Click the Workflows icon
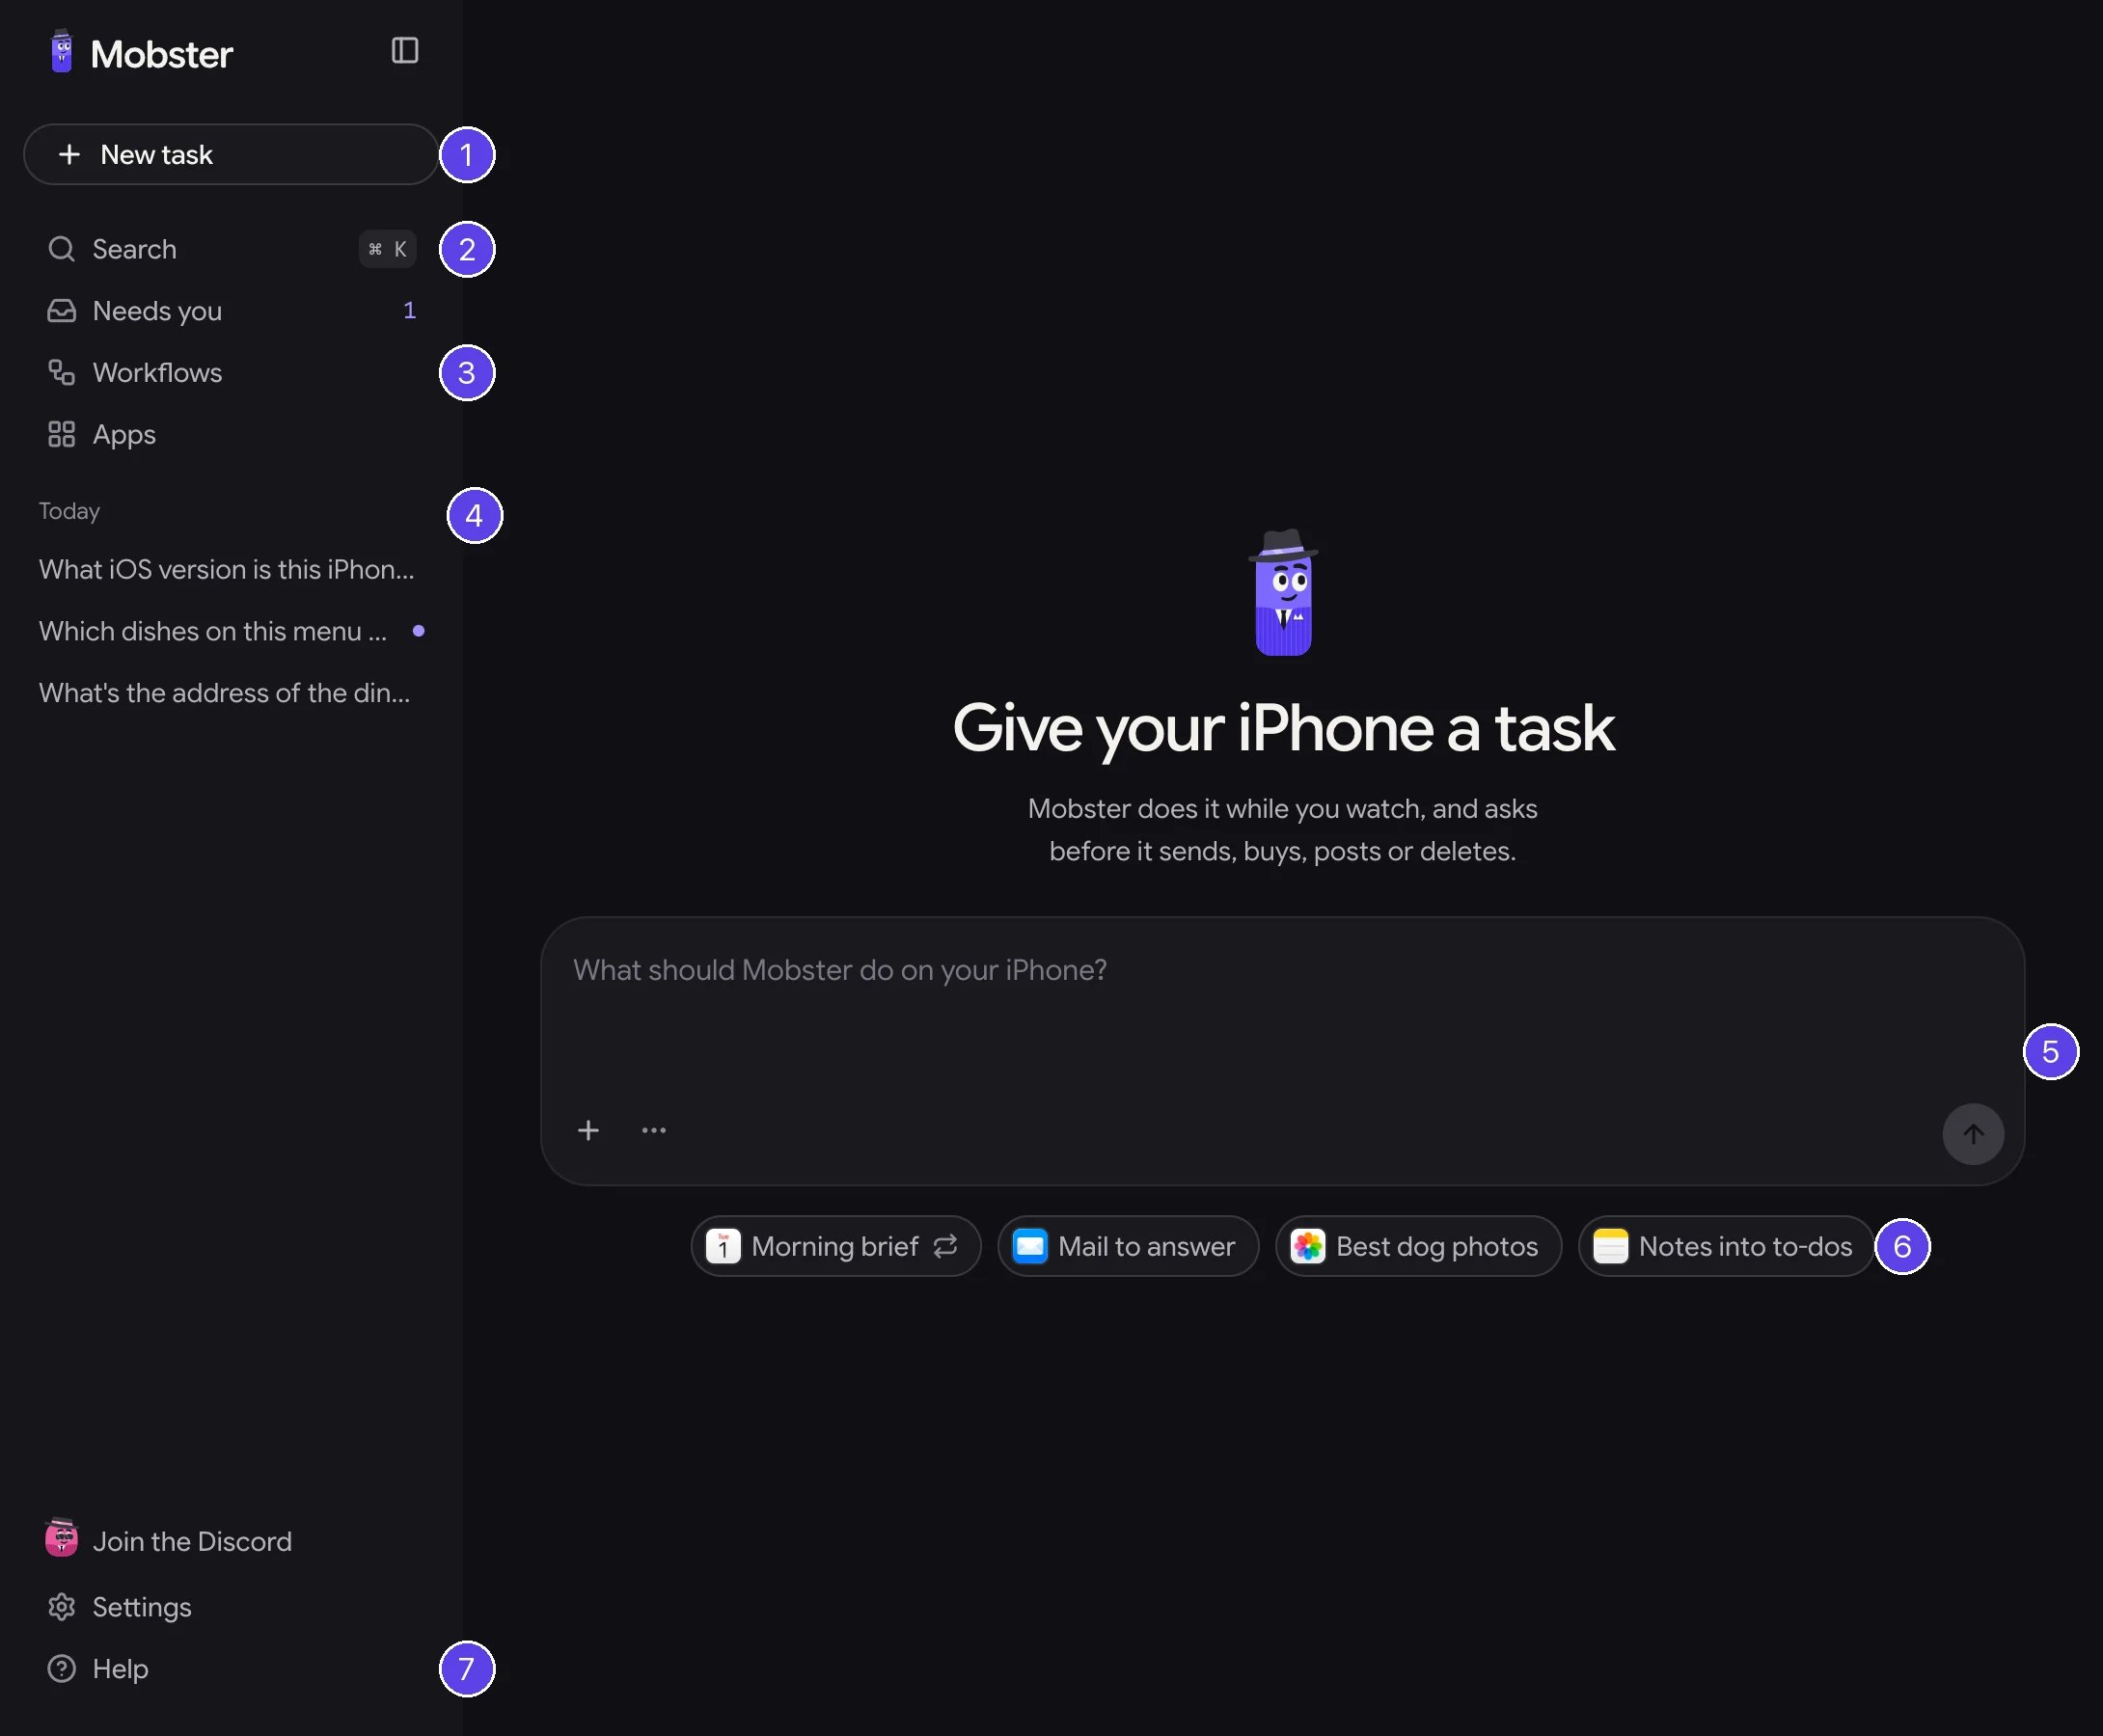The image size is (2103, 1736). pyautogui.click(x=61, y=373)
